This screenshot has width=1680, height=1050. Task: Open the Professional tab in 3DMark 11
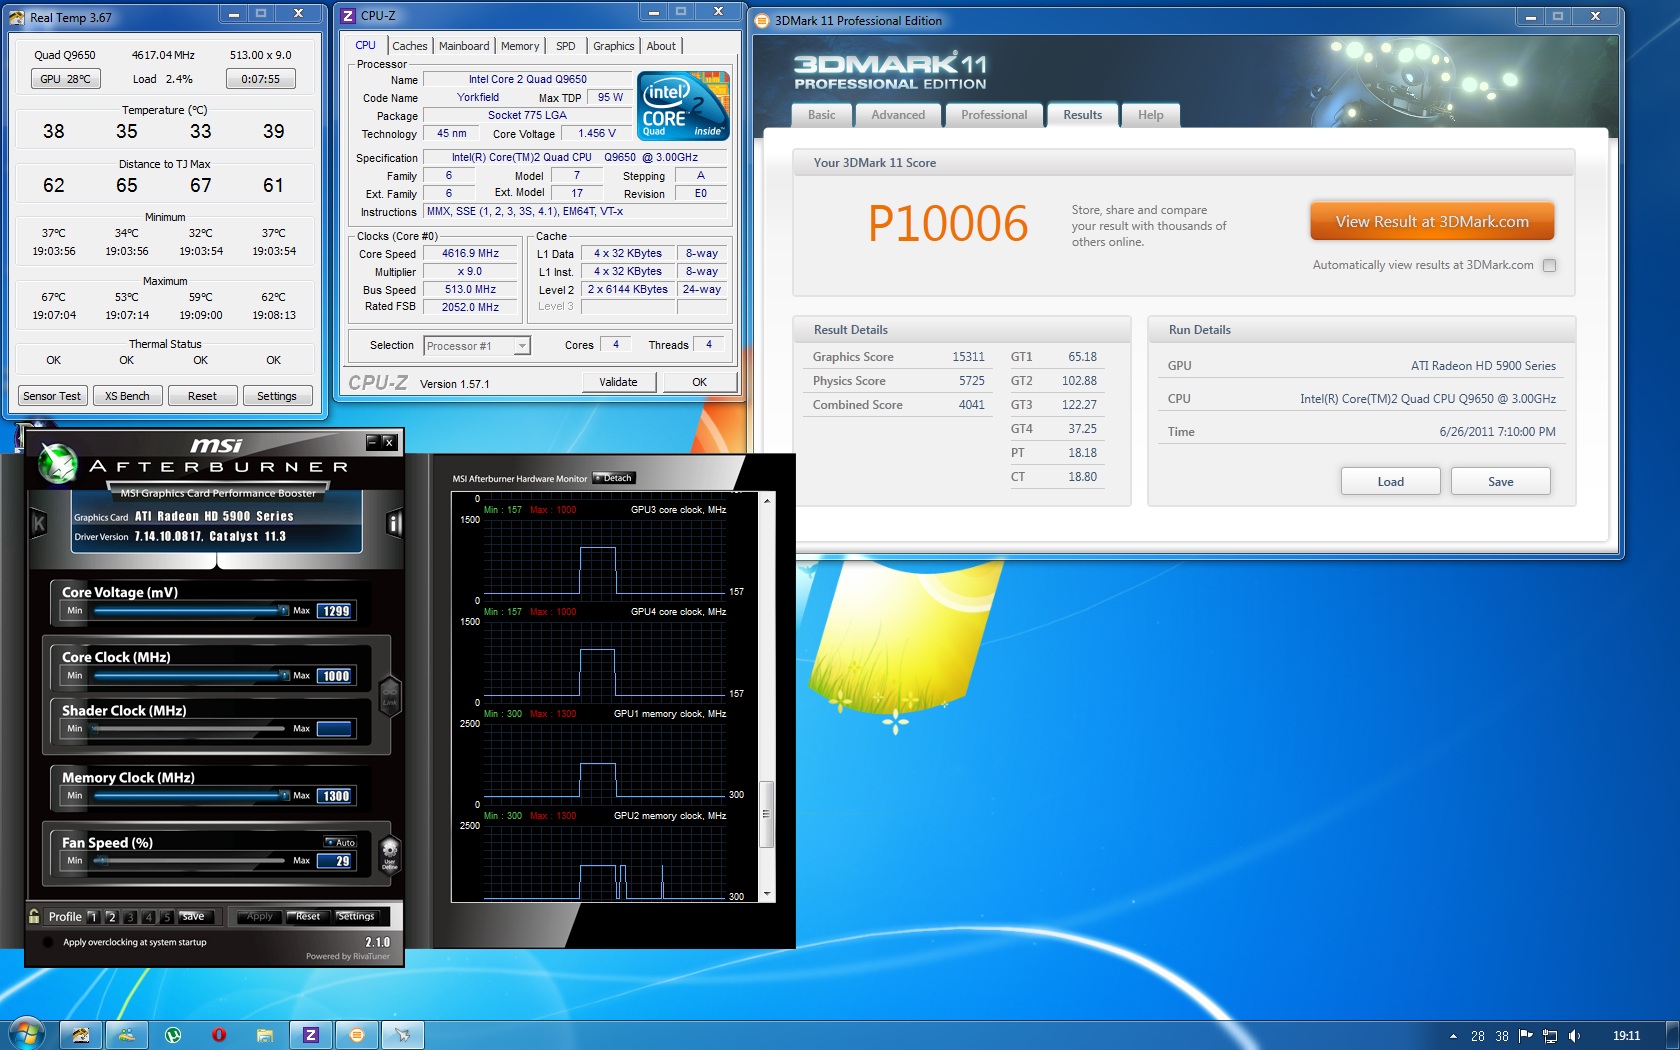click(994, 115)
